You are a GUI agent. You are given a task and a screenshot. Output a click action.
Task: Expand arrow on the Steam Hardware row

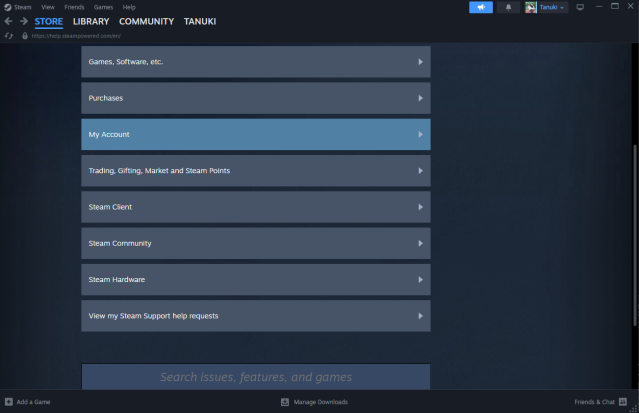[421, 279]
